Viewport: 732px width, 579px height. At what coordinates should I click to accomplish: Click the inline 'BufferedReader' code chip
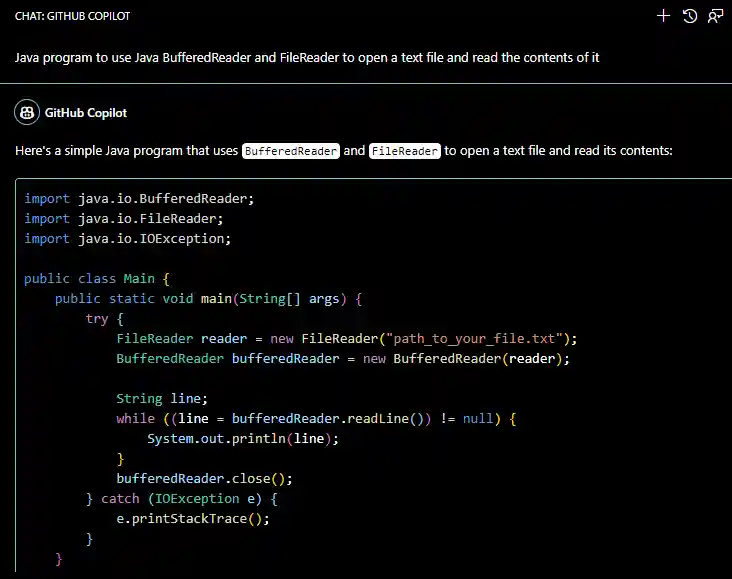point(291,151)
